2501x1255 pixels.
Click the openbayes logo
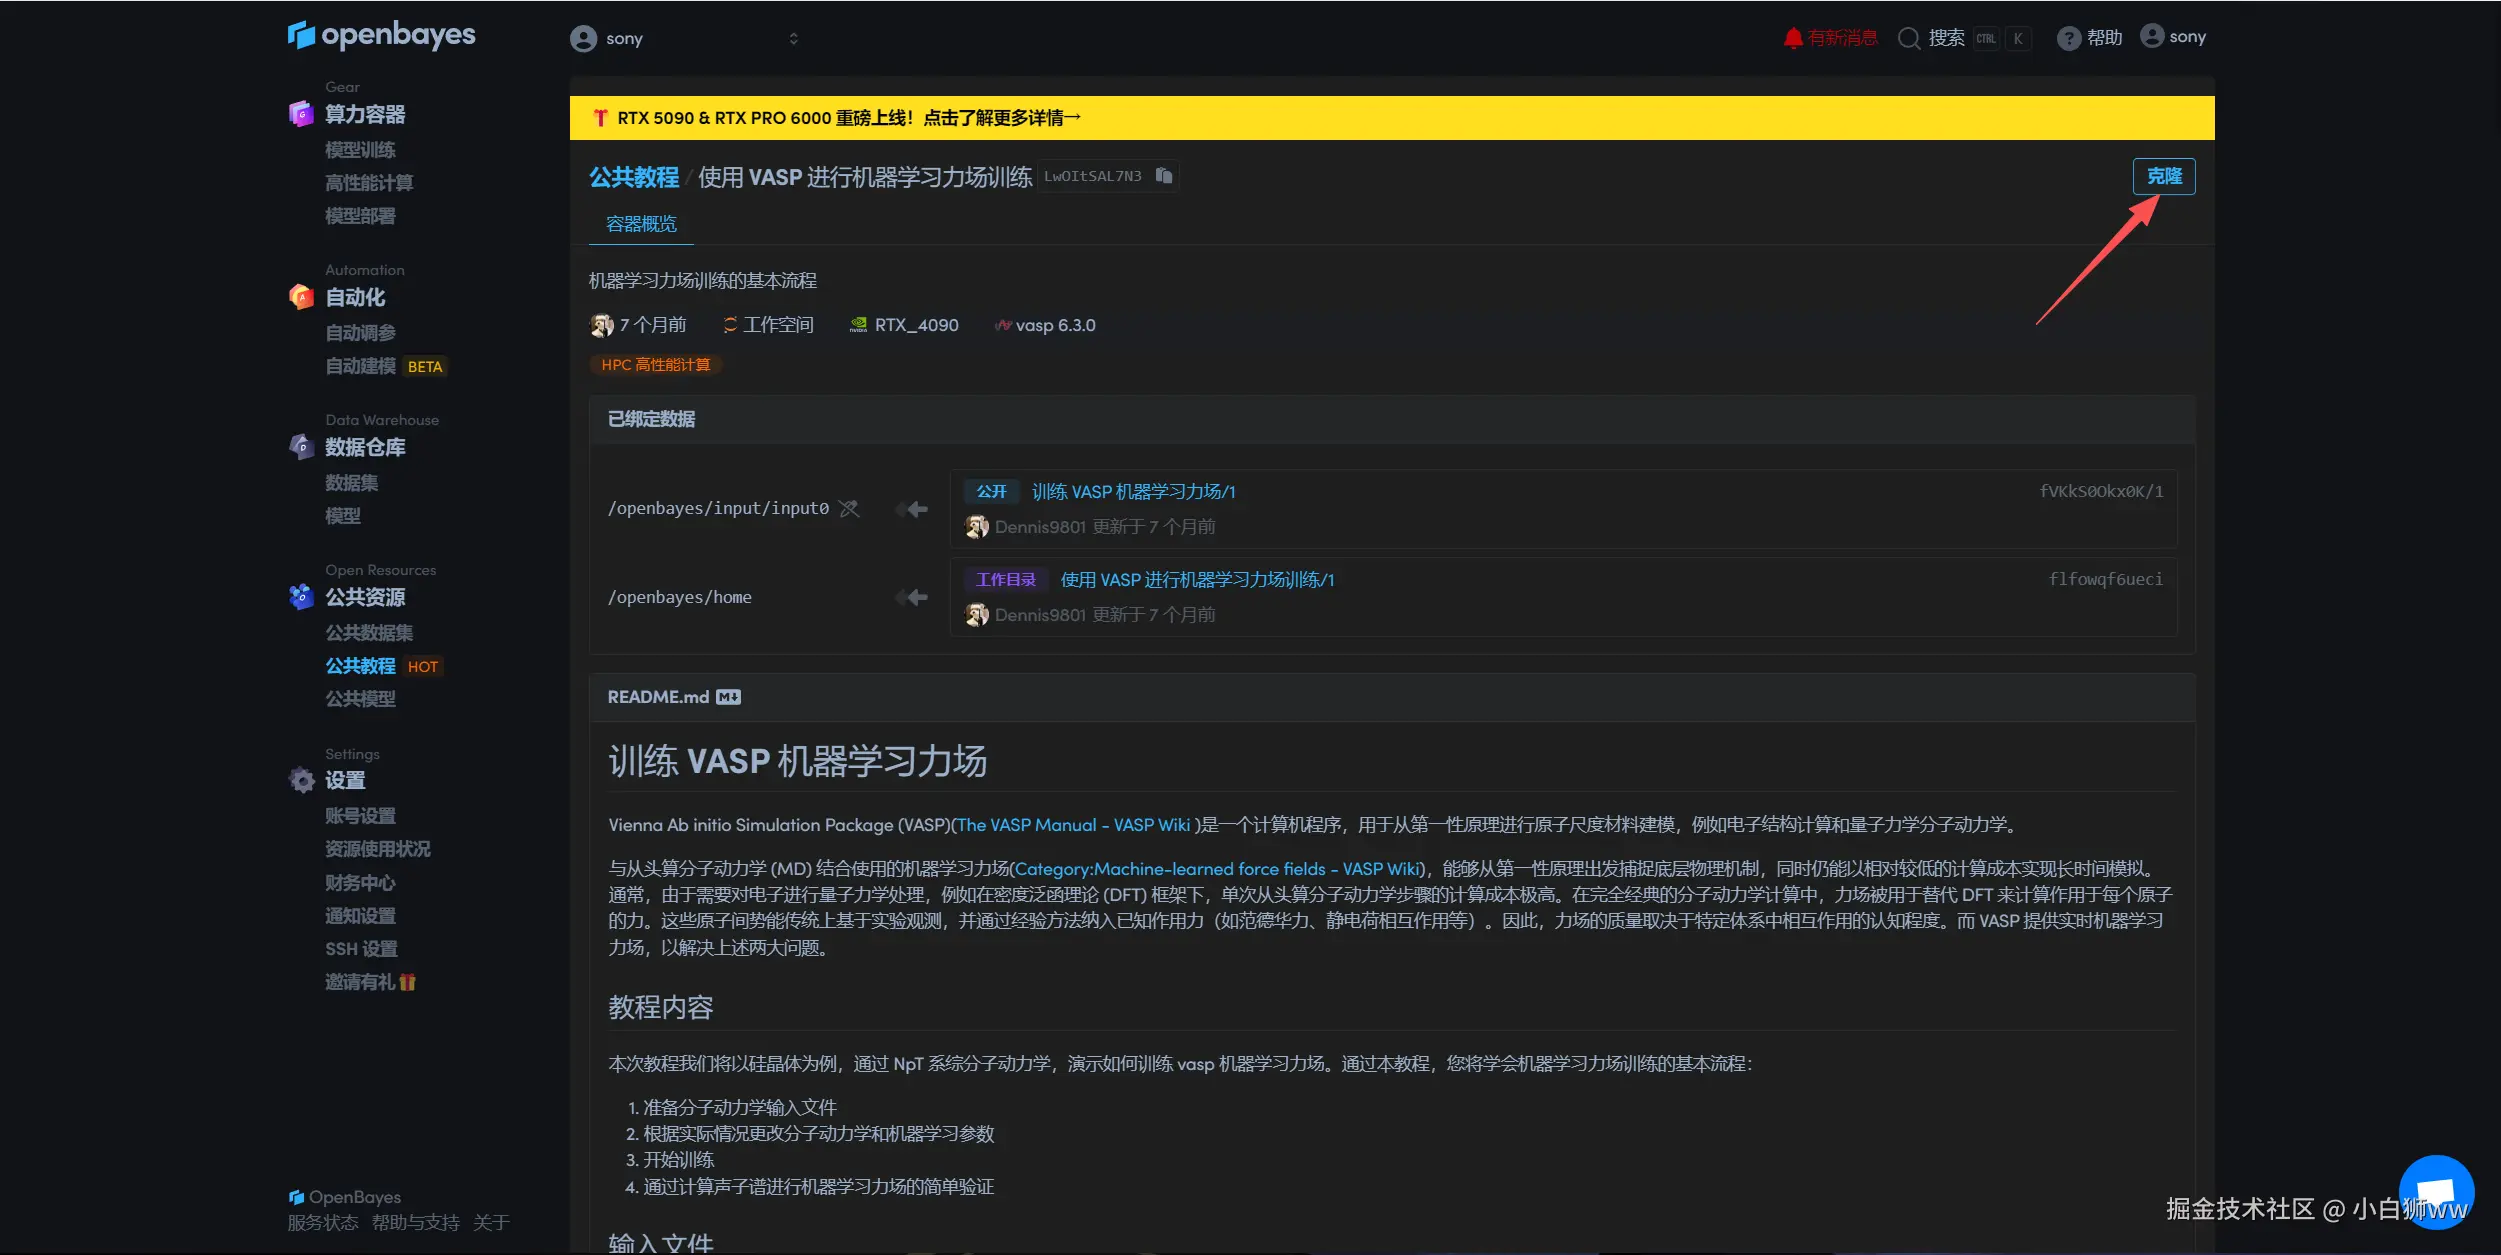pyautogui.click(x=381, y=35)
